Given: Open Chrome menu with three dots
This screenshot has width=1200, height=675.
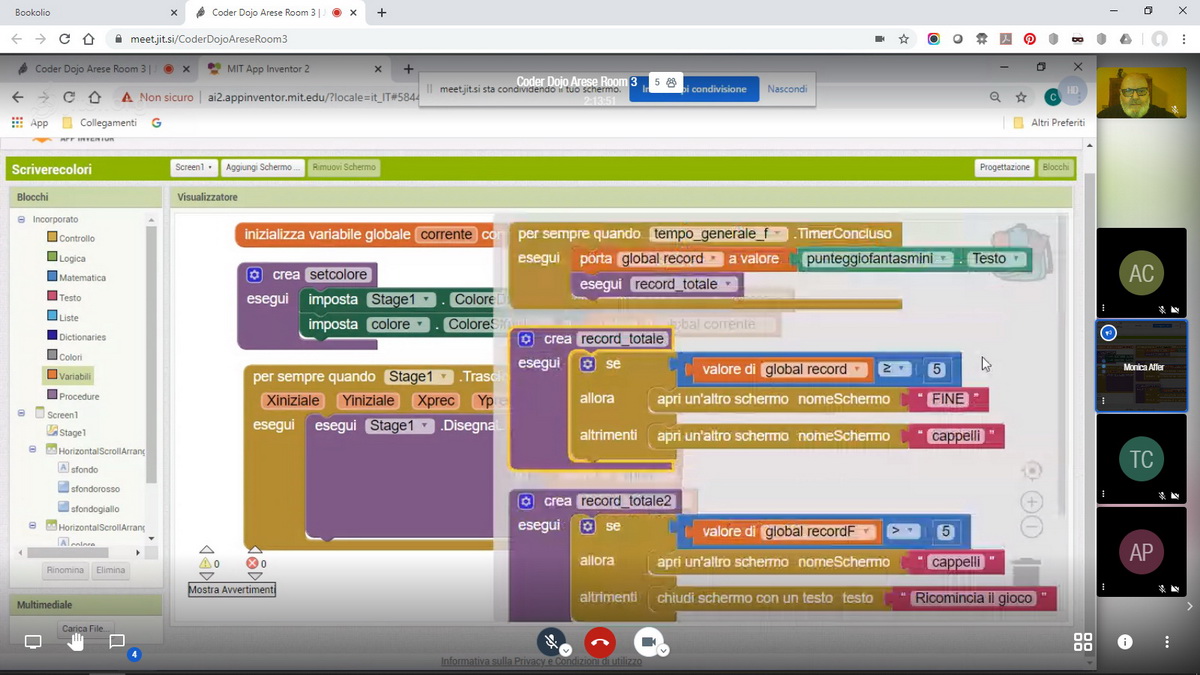Looking at the screenshot, I should pyautogui.click(x=1184, y=39).
